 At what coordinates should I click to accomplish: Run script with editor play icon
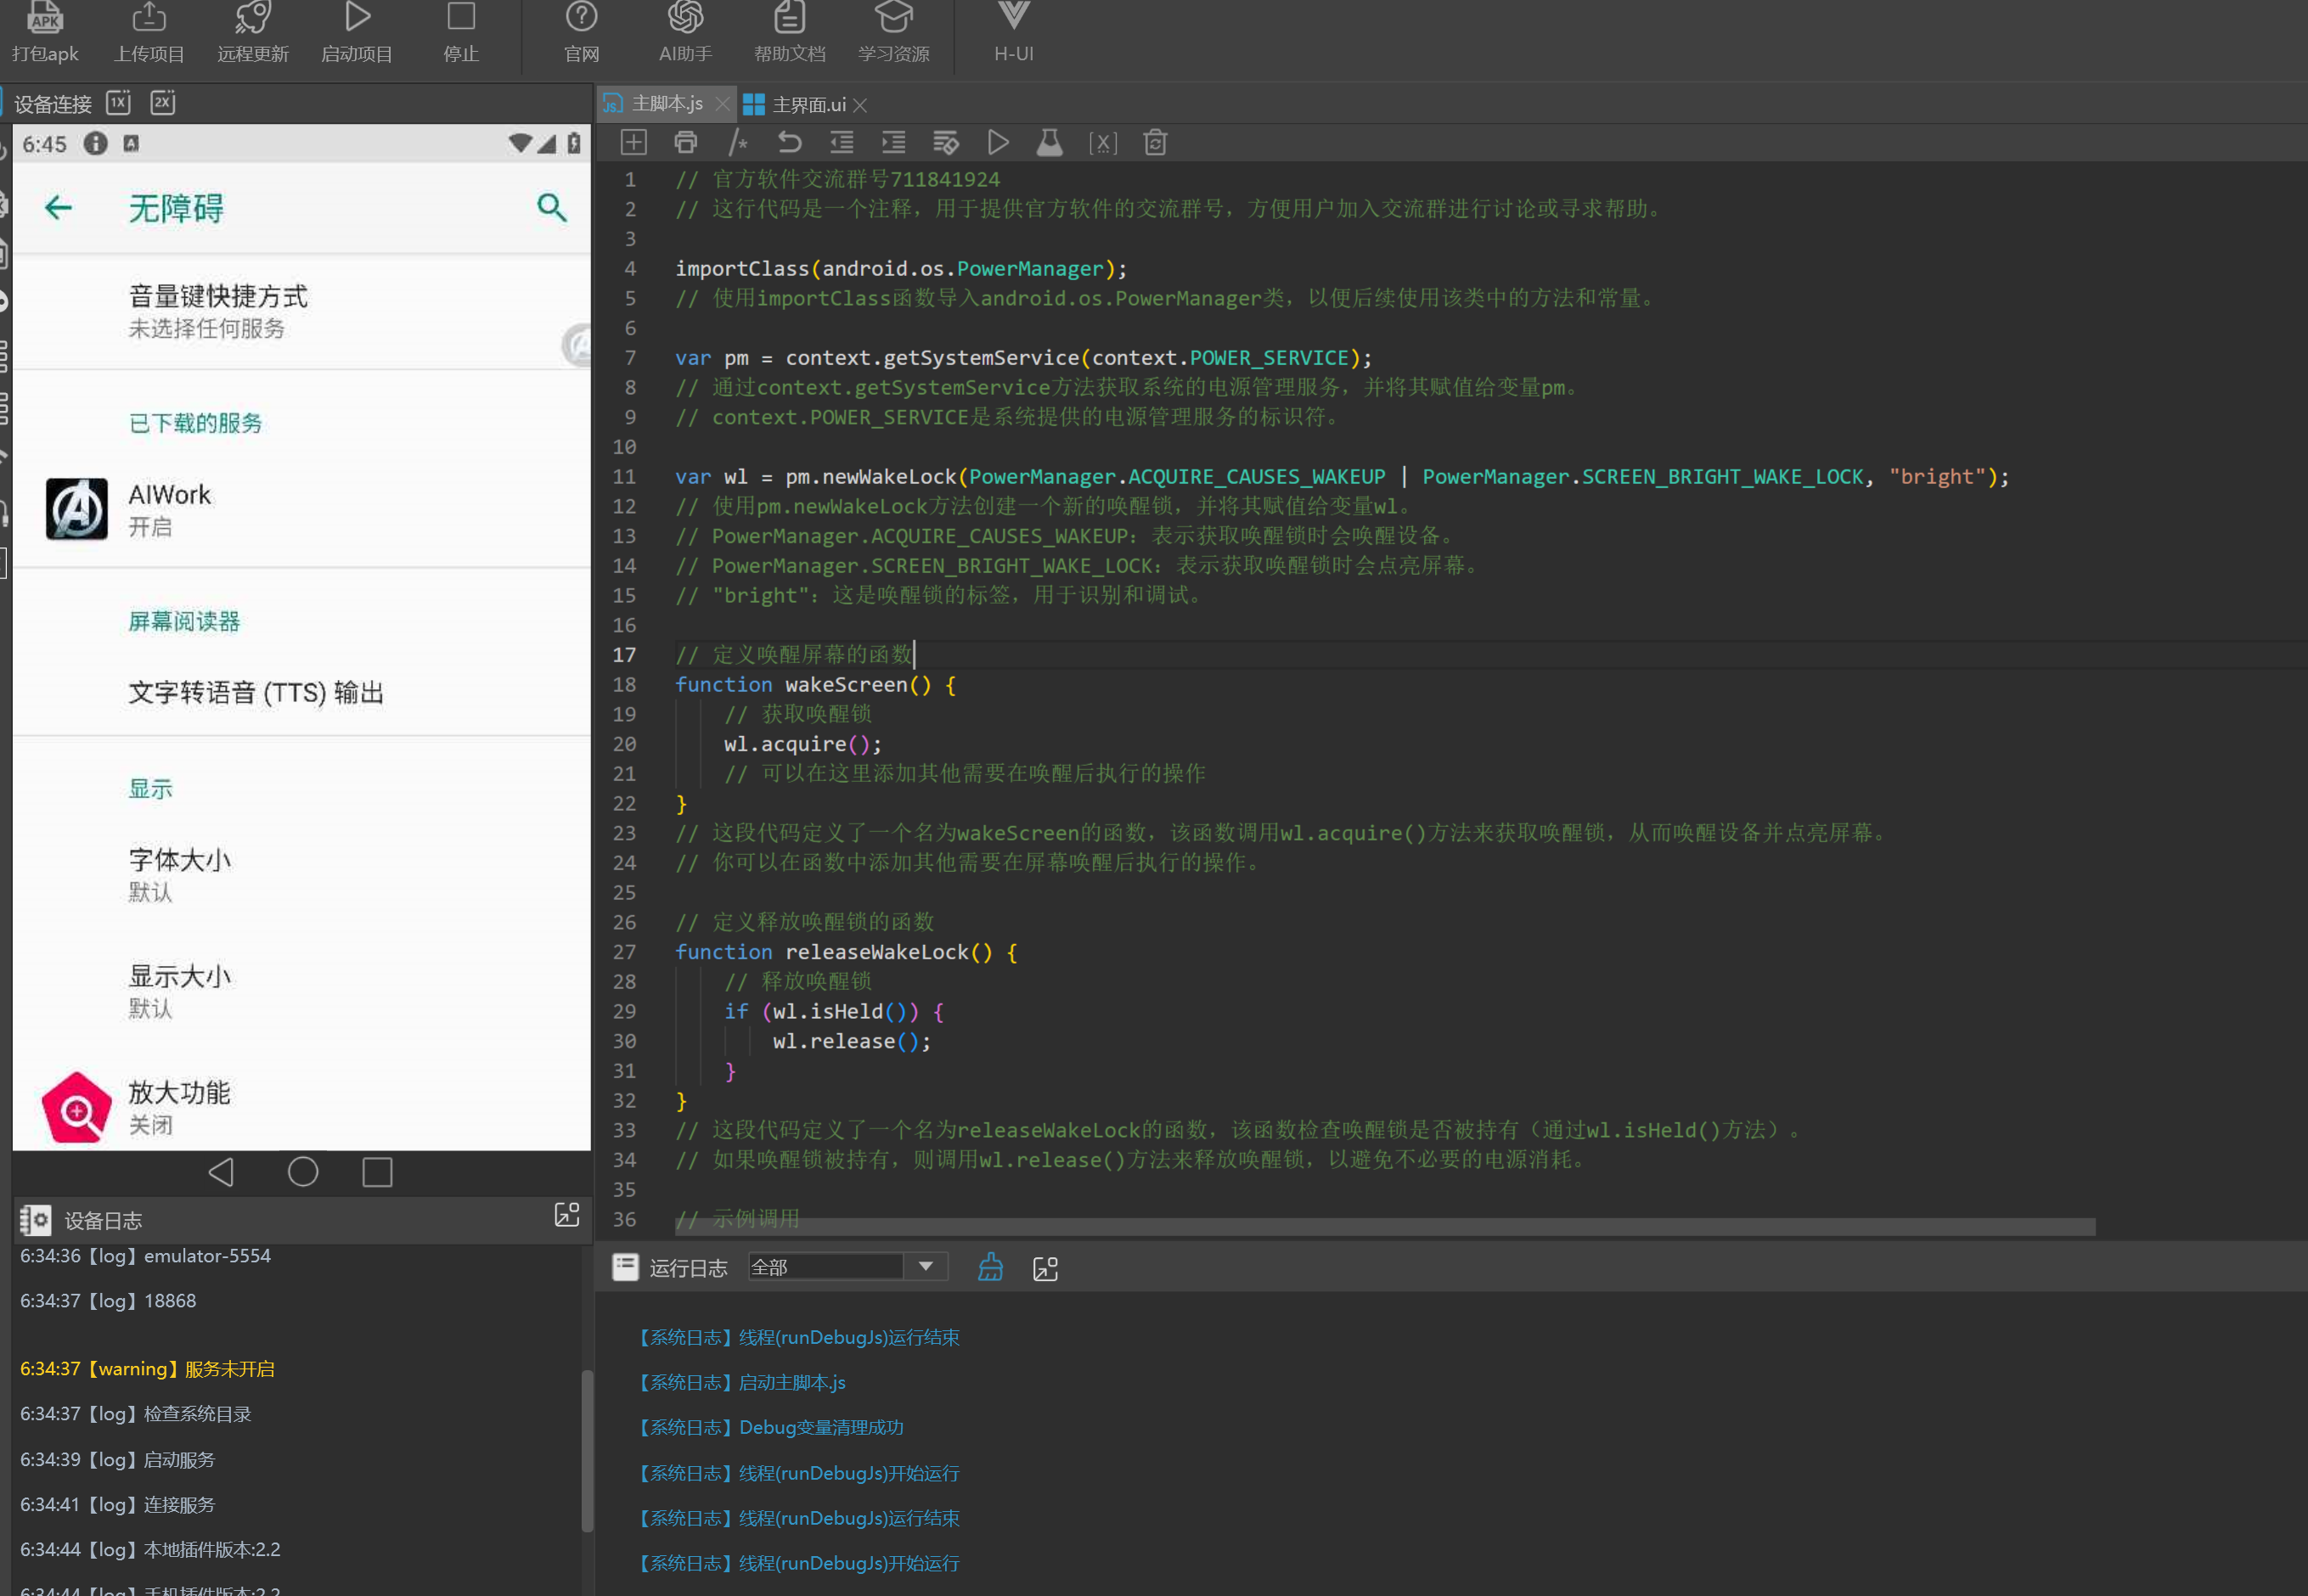(x=998, y=142)
